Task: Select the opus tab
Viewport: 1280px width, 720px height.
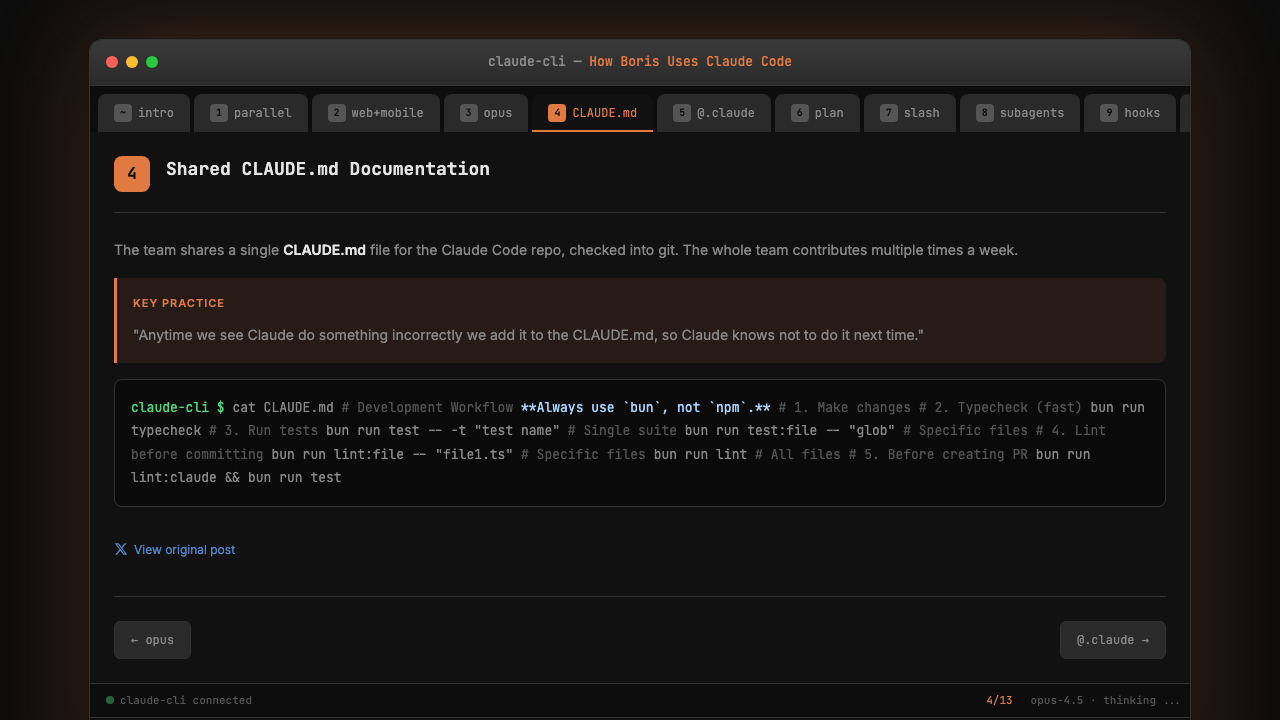Action: tap(486, 113)
